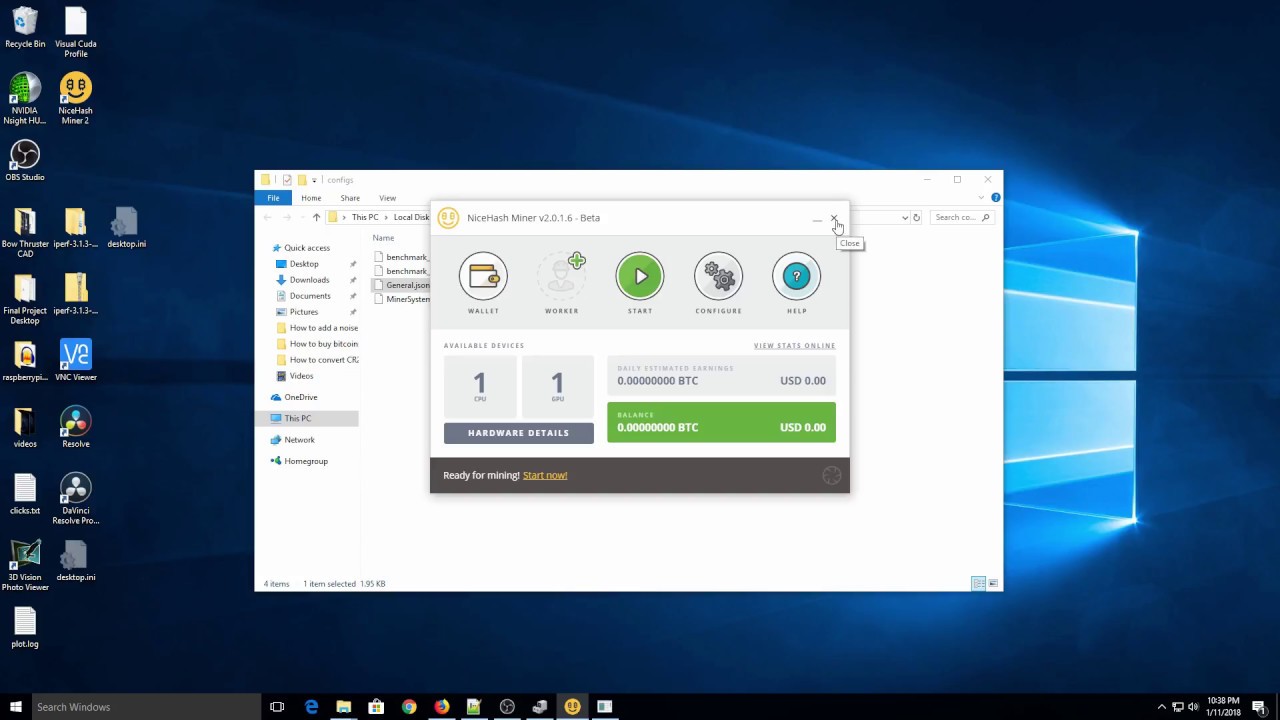Switch to the Home ribbon tab
The height and width of the screenshot is (720, 1280).
tap(311, 198)
